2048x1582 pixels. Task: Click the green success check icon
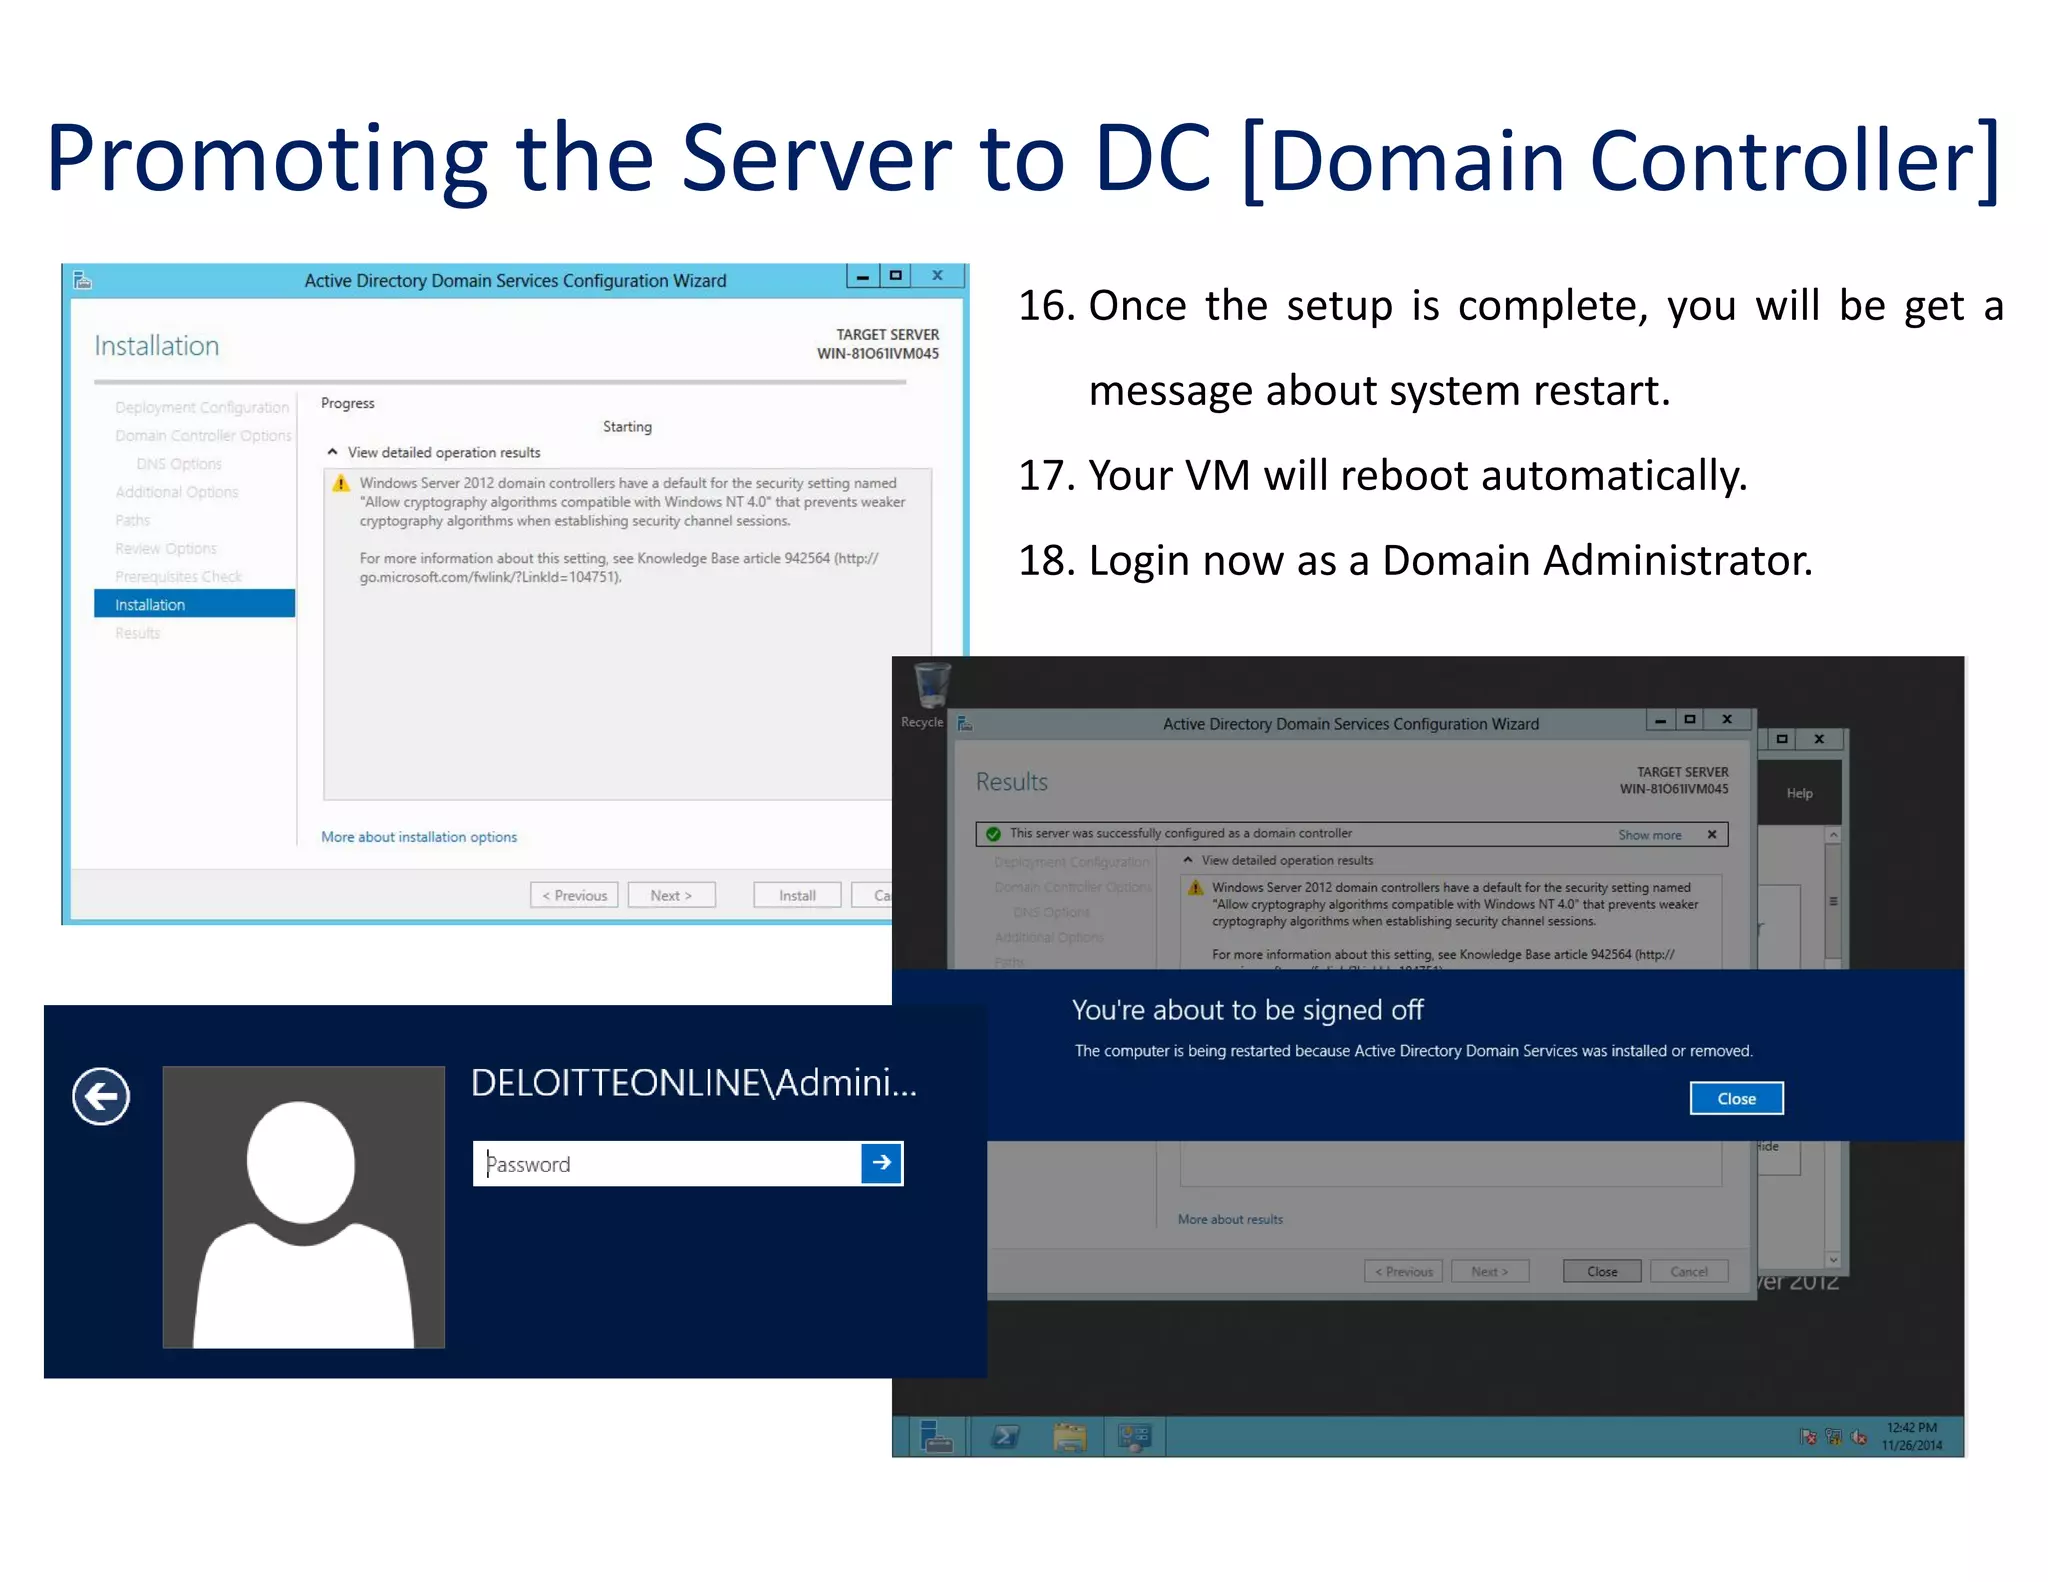(x=993, y=834)
